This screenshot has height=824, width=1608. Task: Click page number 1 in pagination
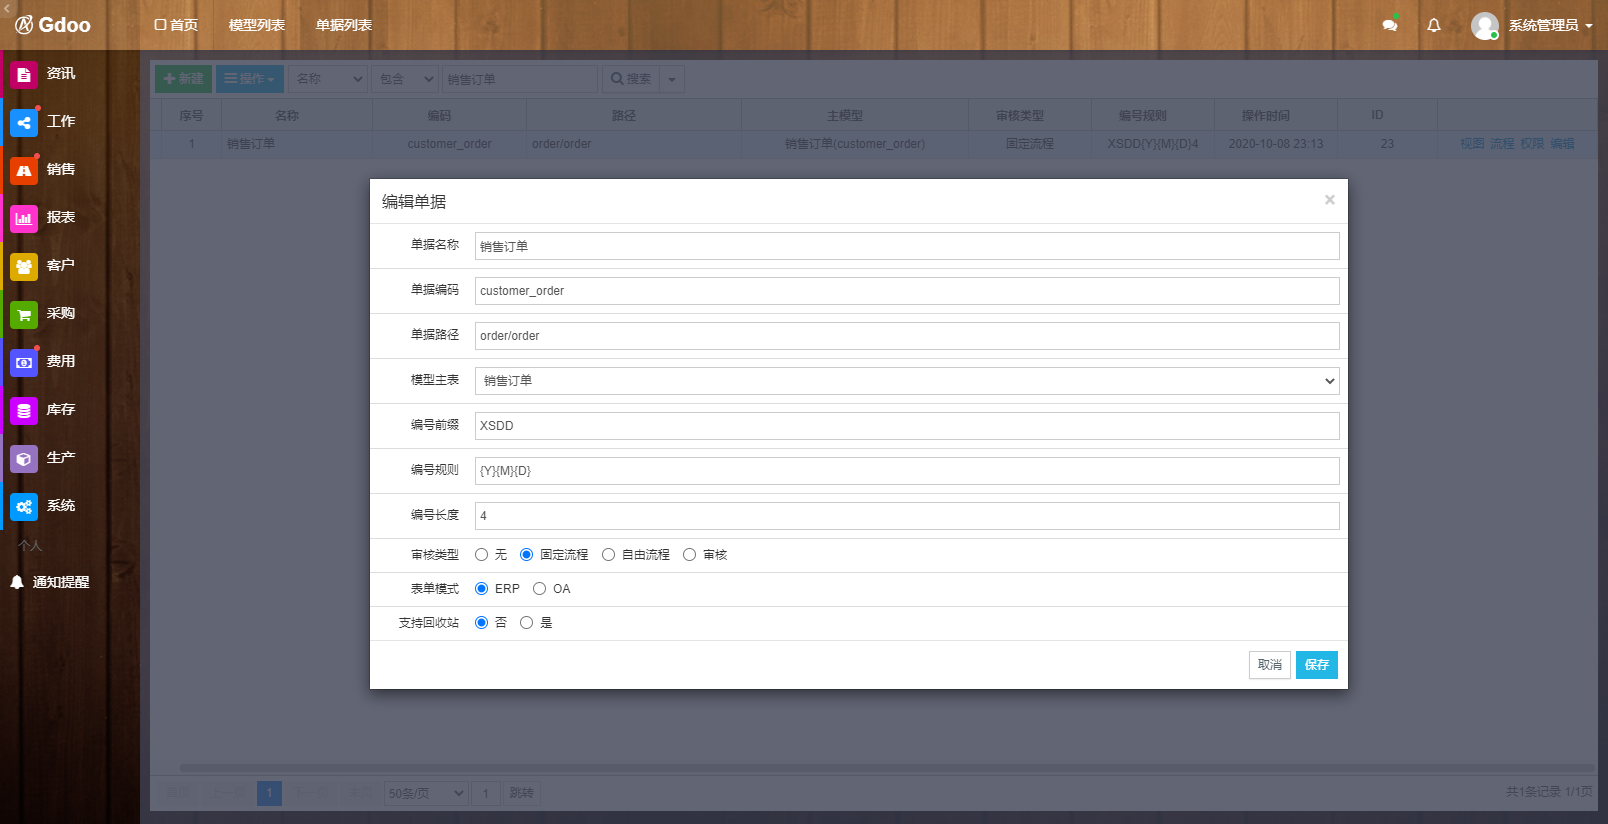(269, 794)
